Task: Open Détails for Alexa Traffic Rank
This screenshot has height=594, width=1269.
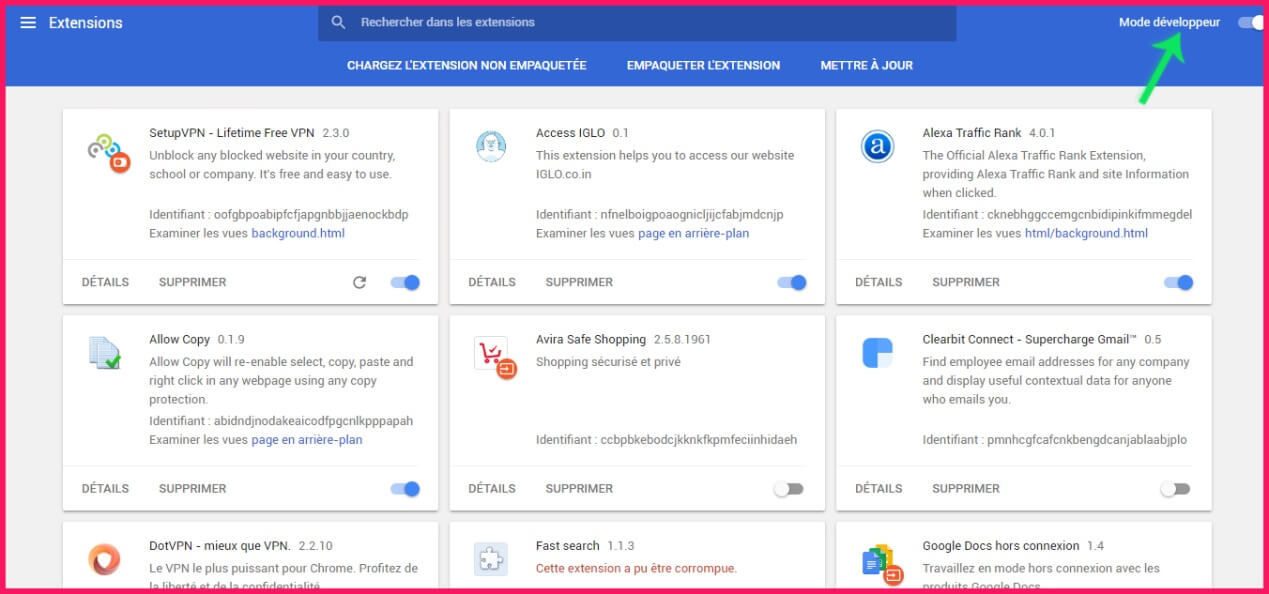Action: pos(879,282)
